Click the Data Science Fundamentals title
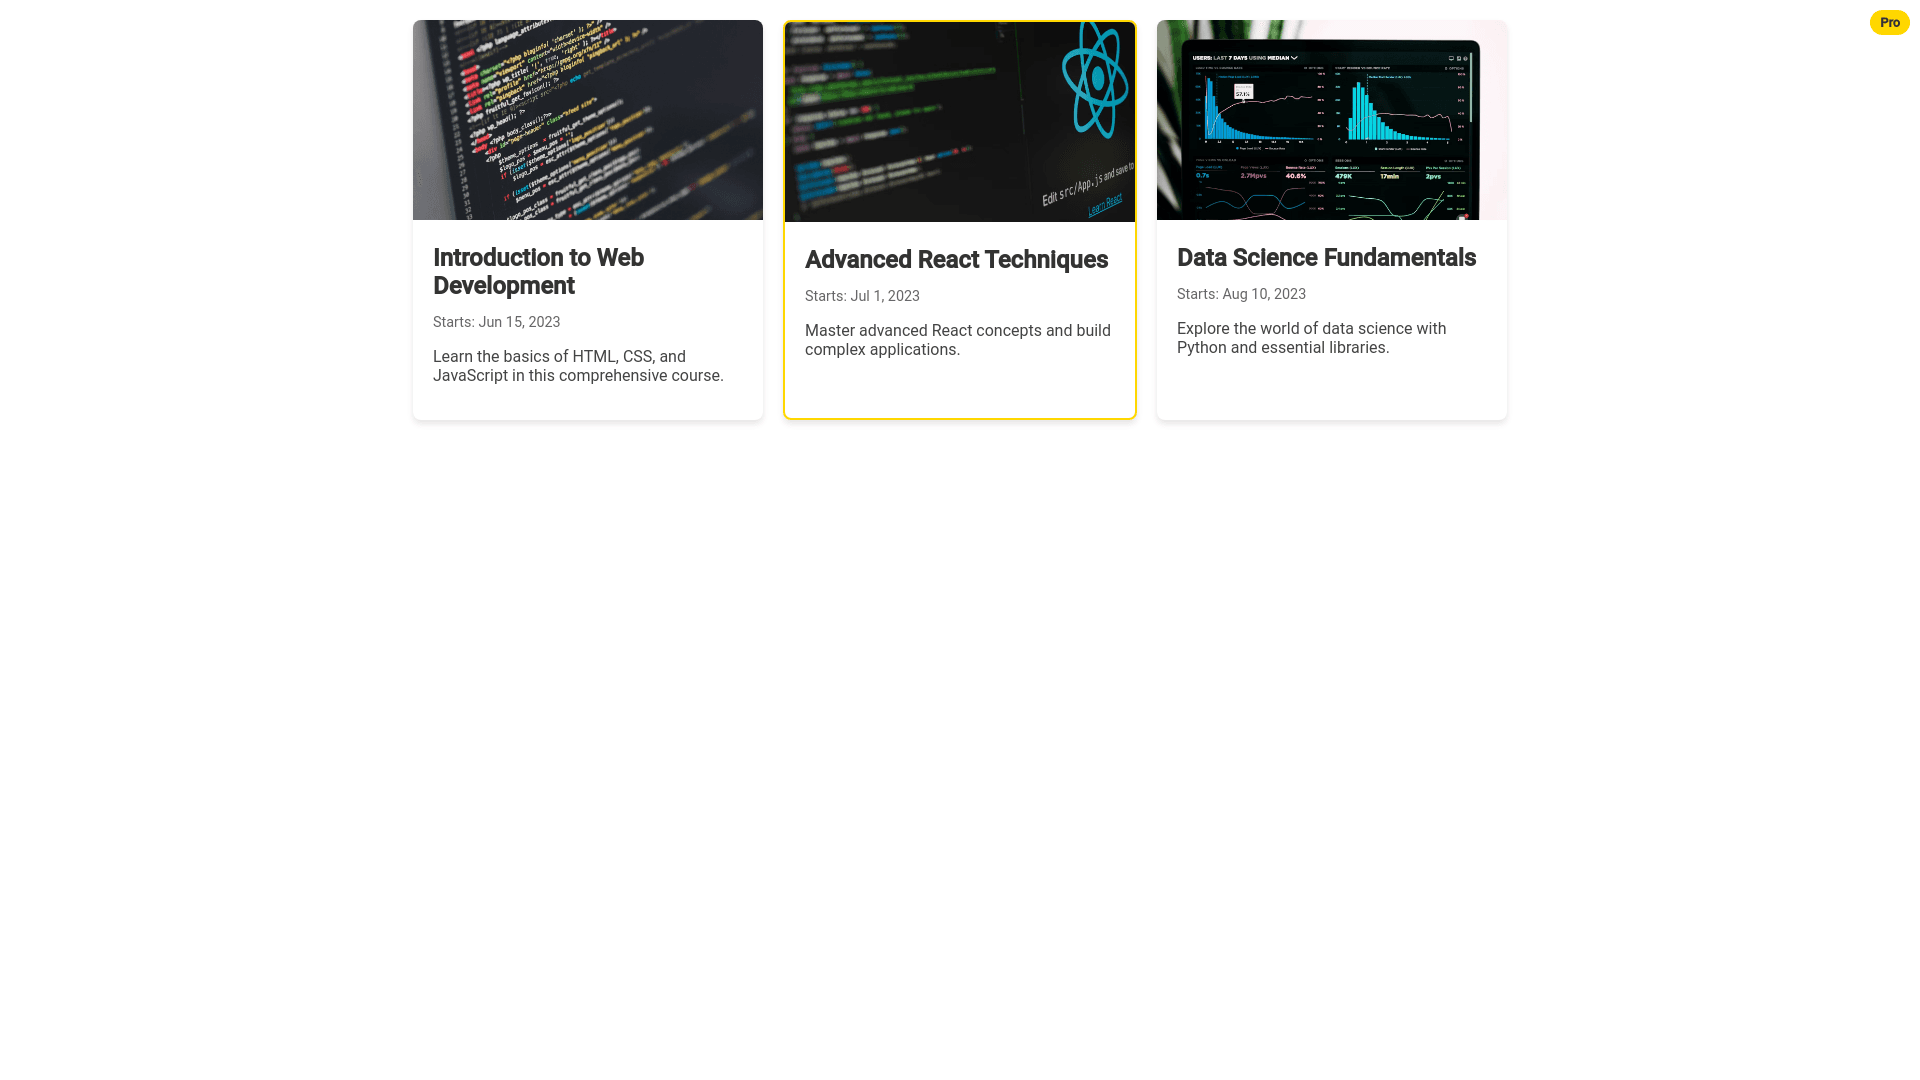 click(x=1326, y=258)
